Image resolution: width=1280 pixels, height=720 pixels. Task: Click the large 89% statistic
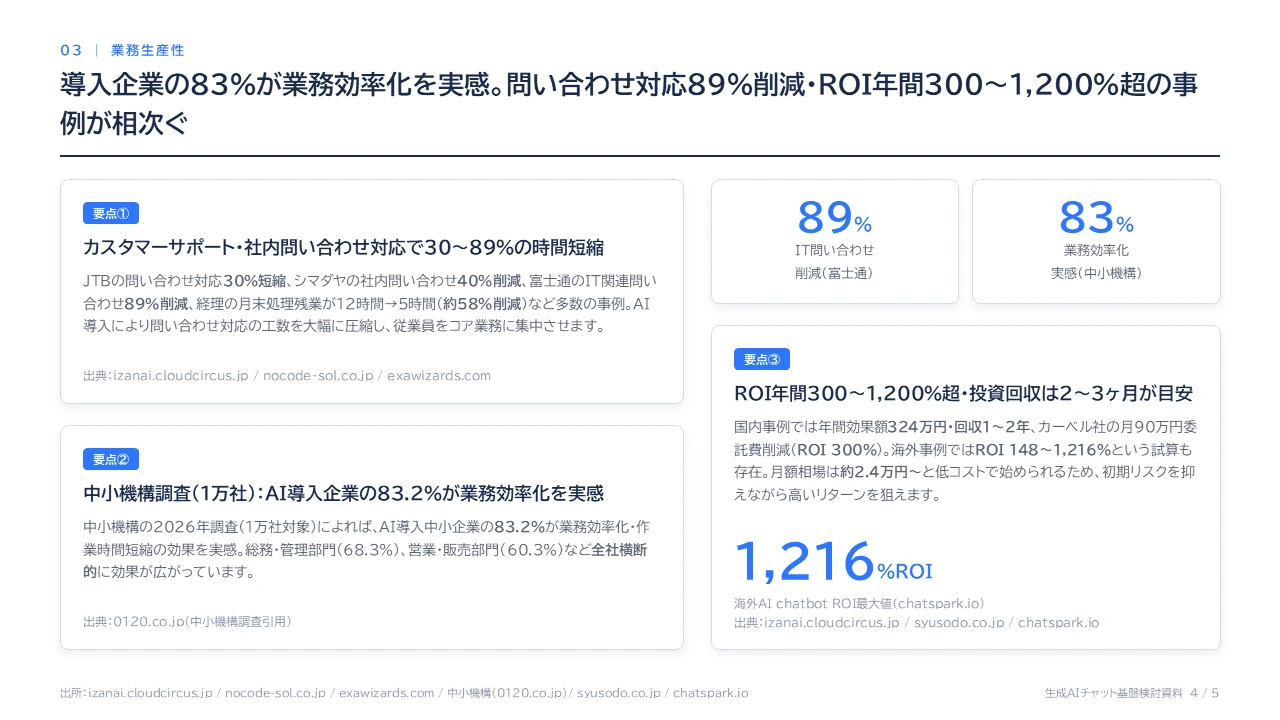coord(835,217)
